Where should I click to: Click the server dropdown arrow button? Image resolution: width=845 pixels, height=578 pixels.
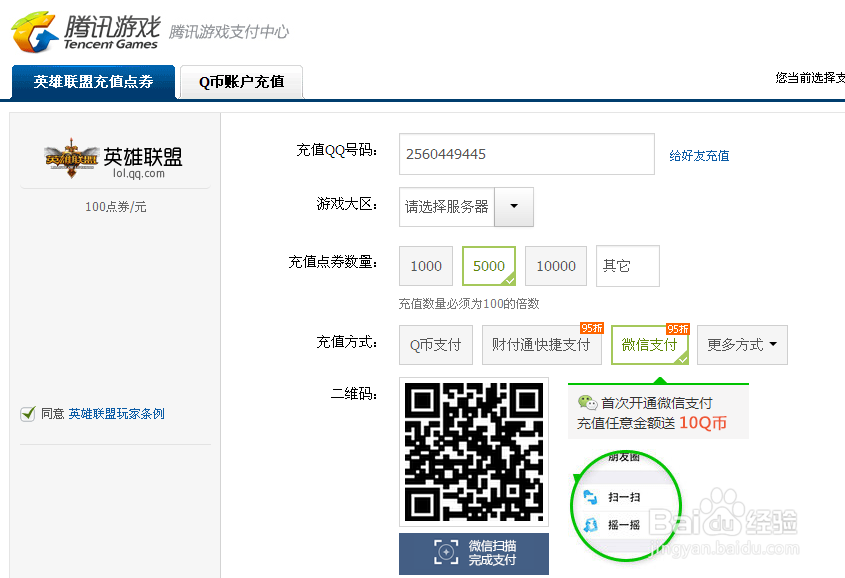coord(513,207)
